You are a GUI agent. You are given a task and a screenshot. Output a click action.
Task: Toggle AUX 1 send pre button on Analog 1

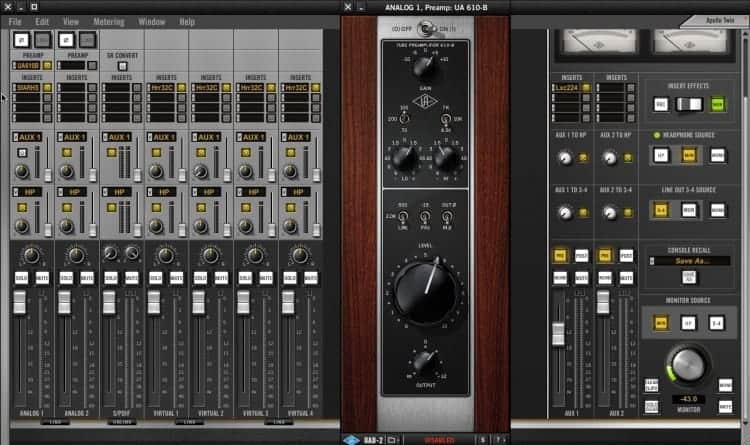(x=22, y=153)
